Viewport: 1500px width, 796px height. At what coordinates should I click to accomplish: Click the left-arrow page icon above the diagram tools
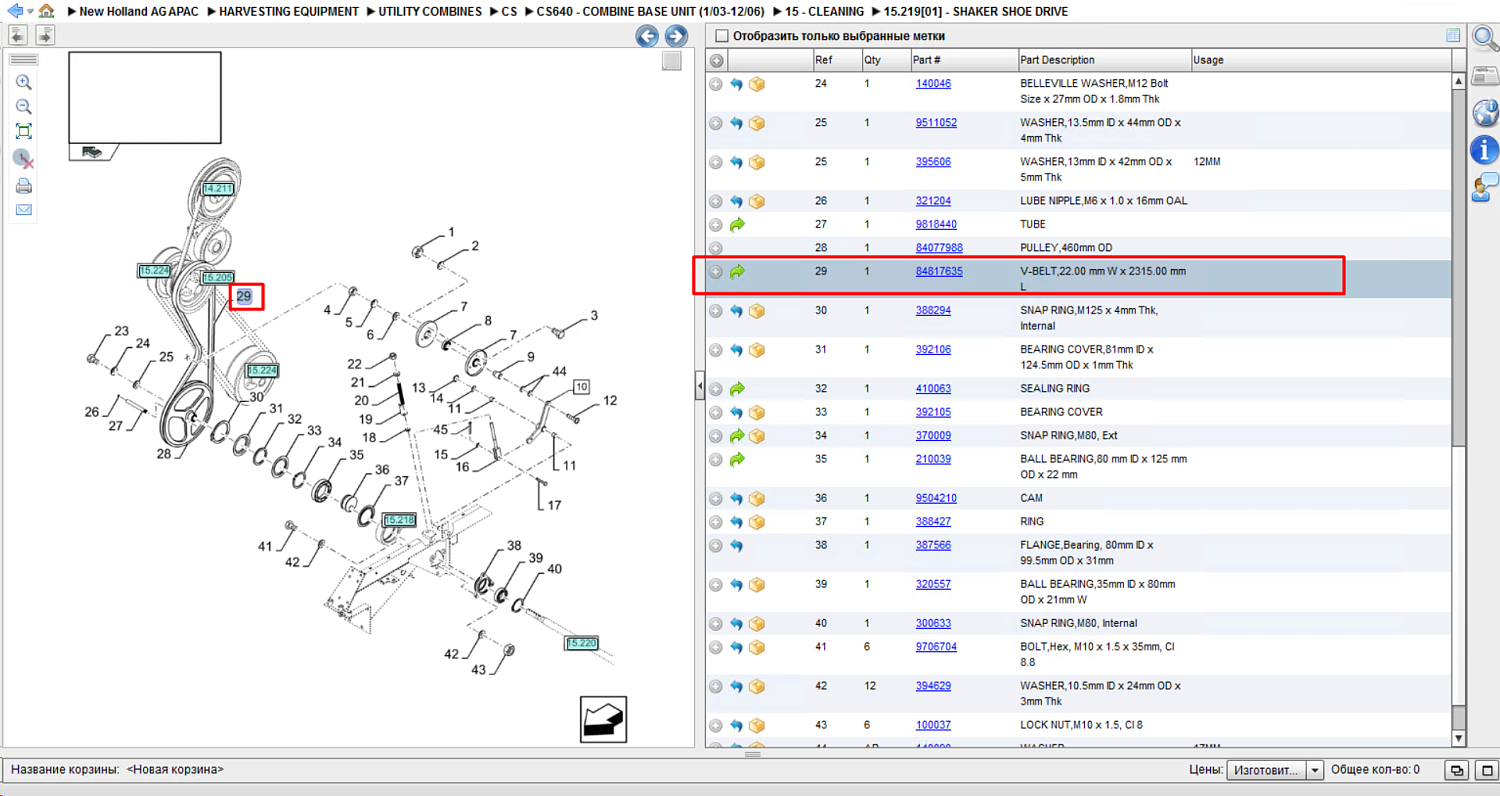pos(18,36)
